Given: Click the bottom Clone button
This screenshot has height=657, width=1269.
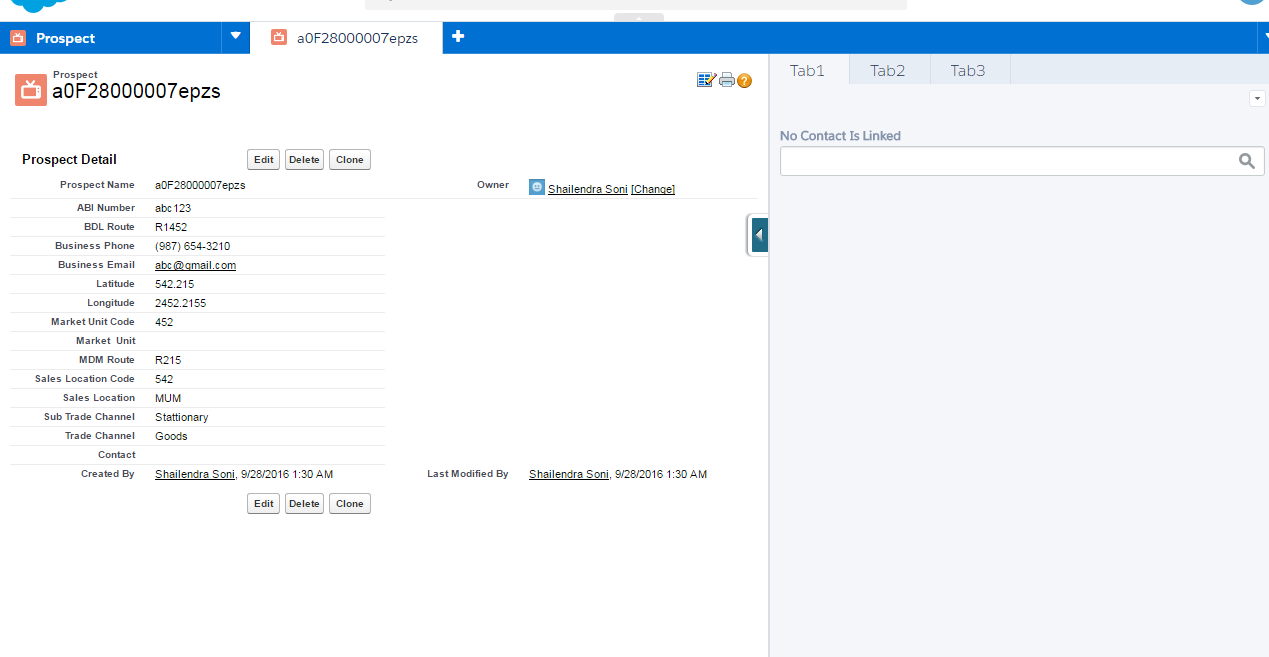Looking at the screenshot, I should (350, 504).
